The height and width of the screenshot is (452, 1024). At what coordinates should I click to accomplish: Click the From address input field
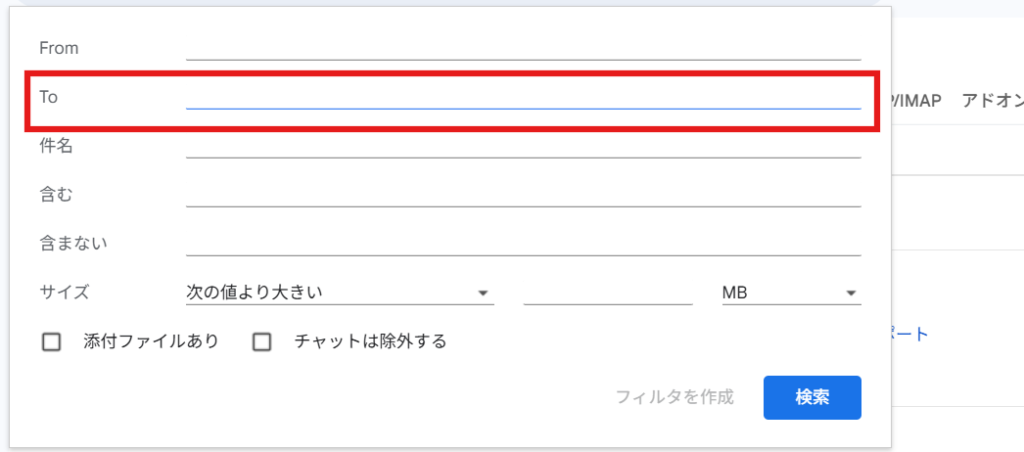(x=522, y=48)
